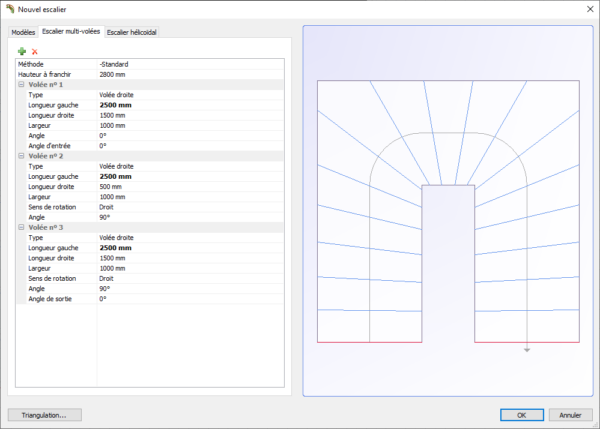This screenshot has width=600, height=429.
Task: Switch to the Modèles tab
Action: (23, 32)
